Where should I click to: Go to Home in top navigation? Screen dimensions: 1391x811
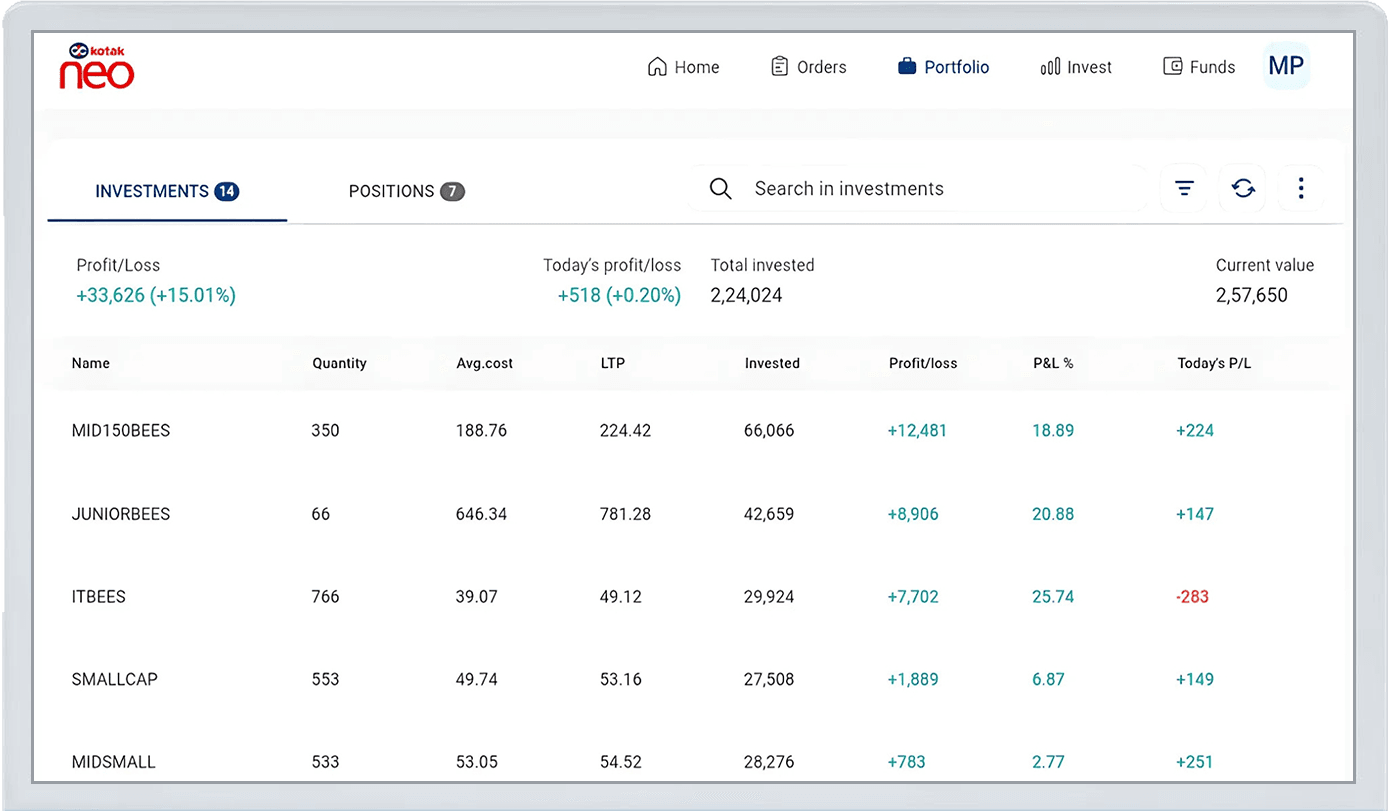click(x=684, y=67)
